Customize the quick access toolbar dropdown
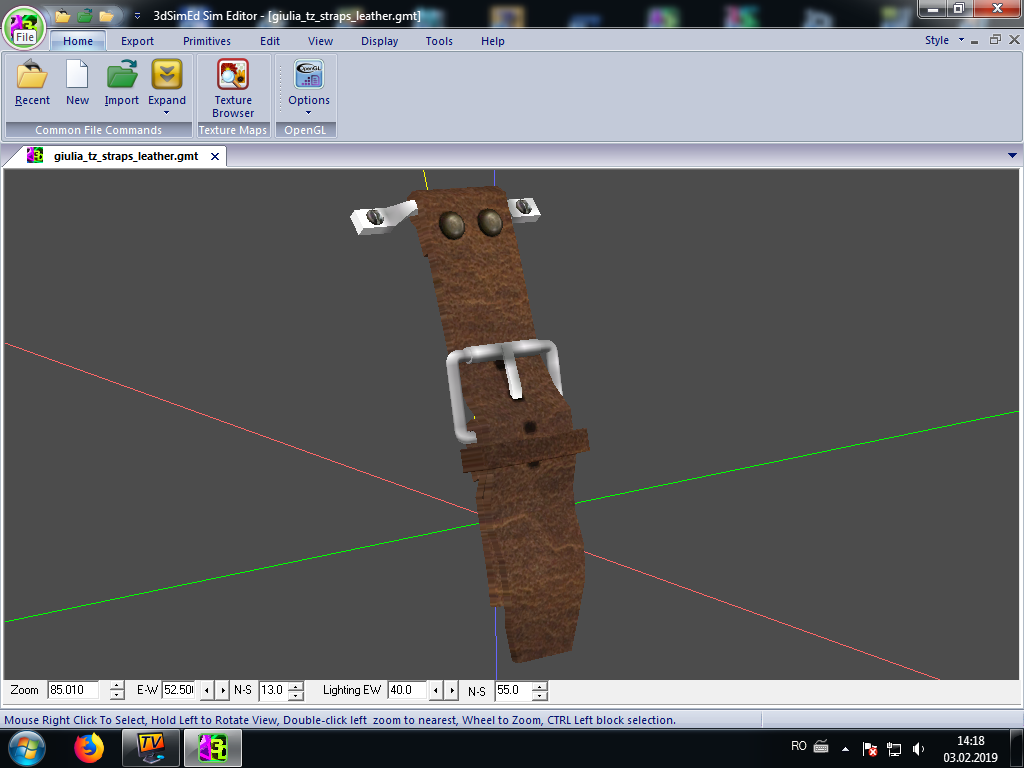The height and width of the screenshot is (768, 1024). 137,16
